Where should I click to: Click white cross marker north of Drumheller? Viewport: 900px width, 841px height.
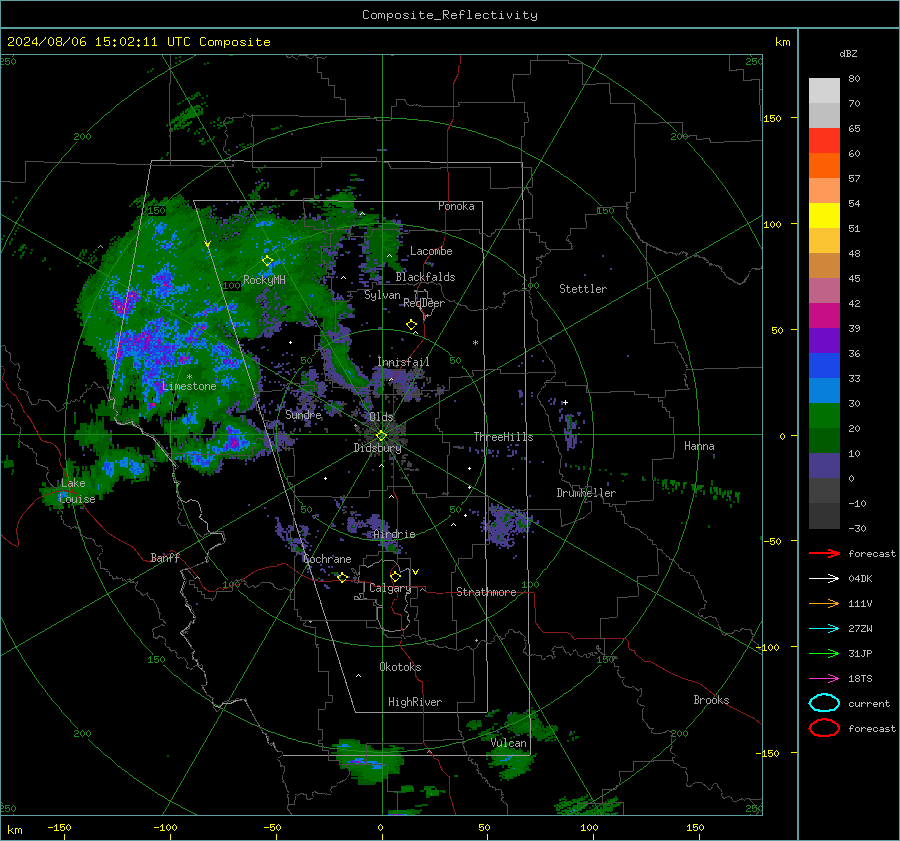[x=565, y=402]
